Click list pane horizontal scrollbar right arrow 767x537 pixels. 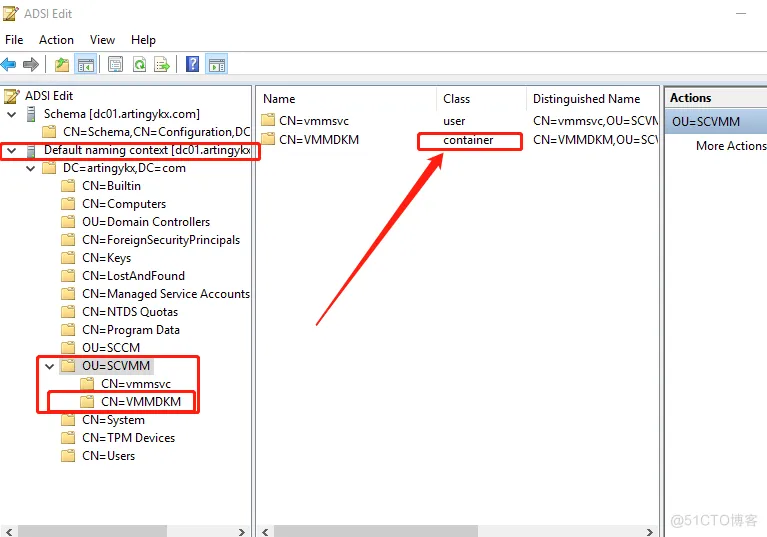[x=650, y=532]
